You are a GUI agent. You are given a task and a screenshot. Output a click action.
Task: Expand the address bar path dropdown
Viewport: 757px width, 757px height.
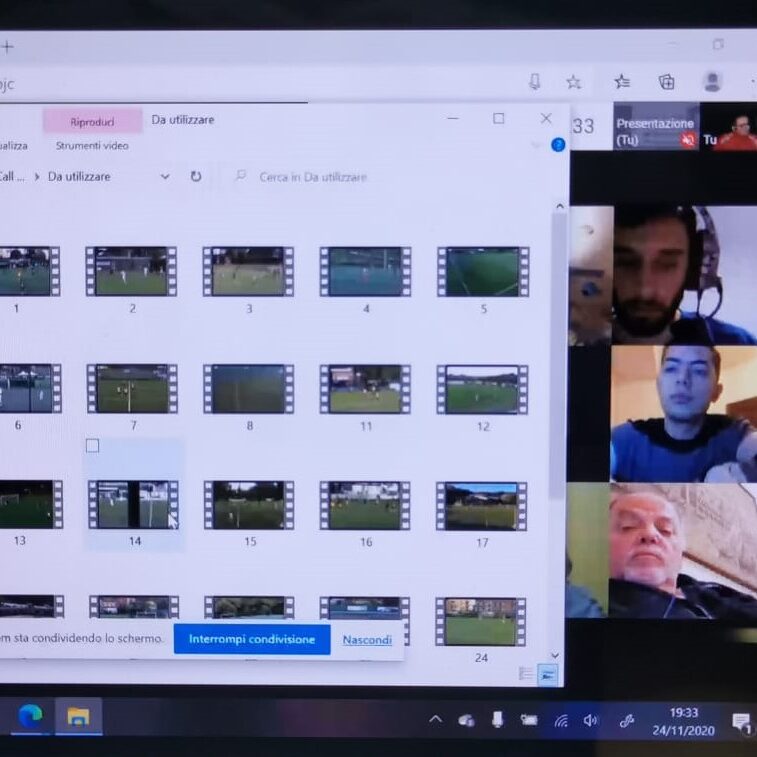tap(165, 176)
